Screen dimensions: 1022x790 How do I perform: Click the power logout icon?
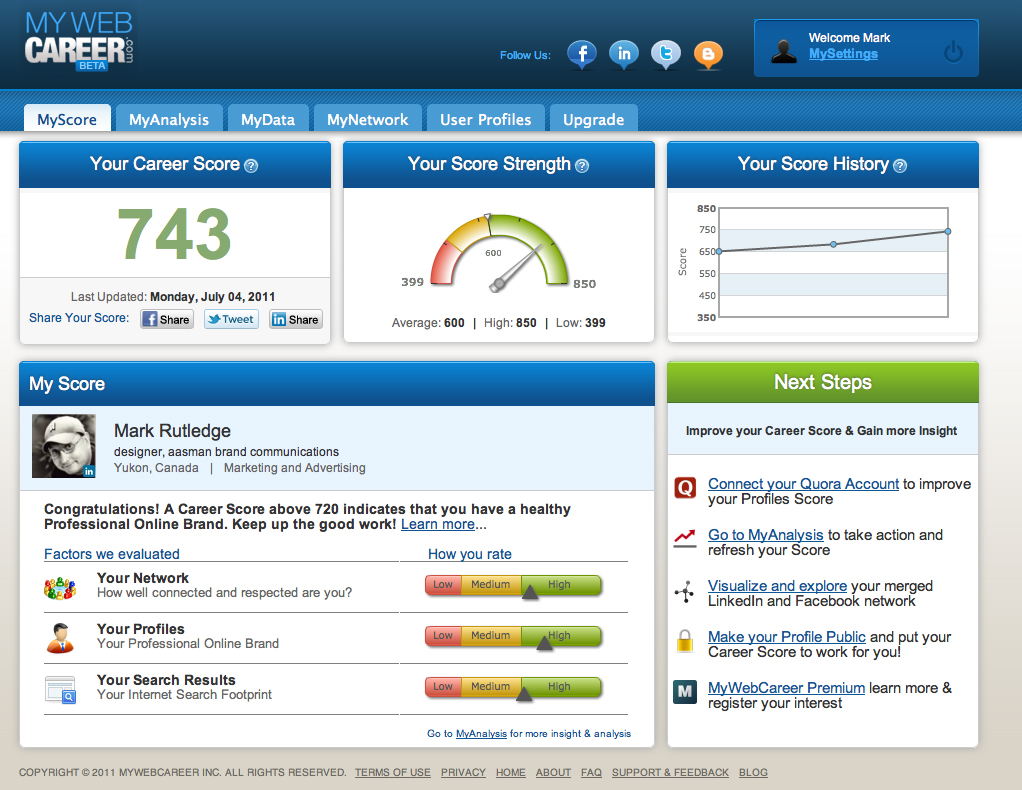click(953, 51)
